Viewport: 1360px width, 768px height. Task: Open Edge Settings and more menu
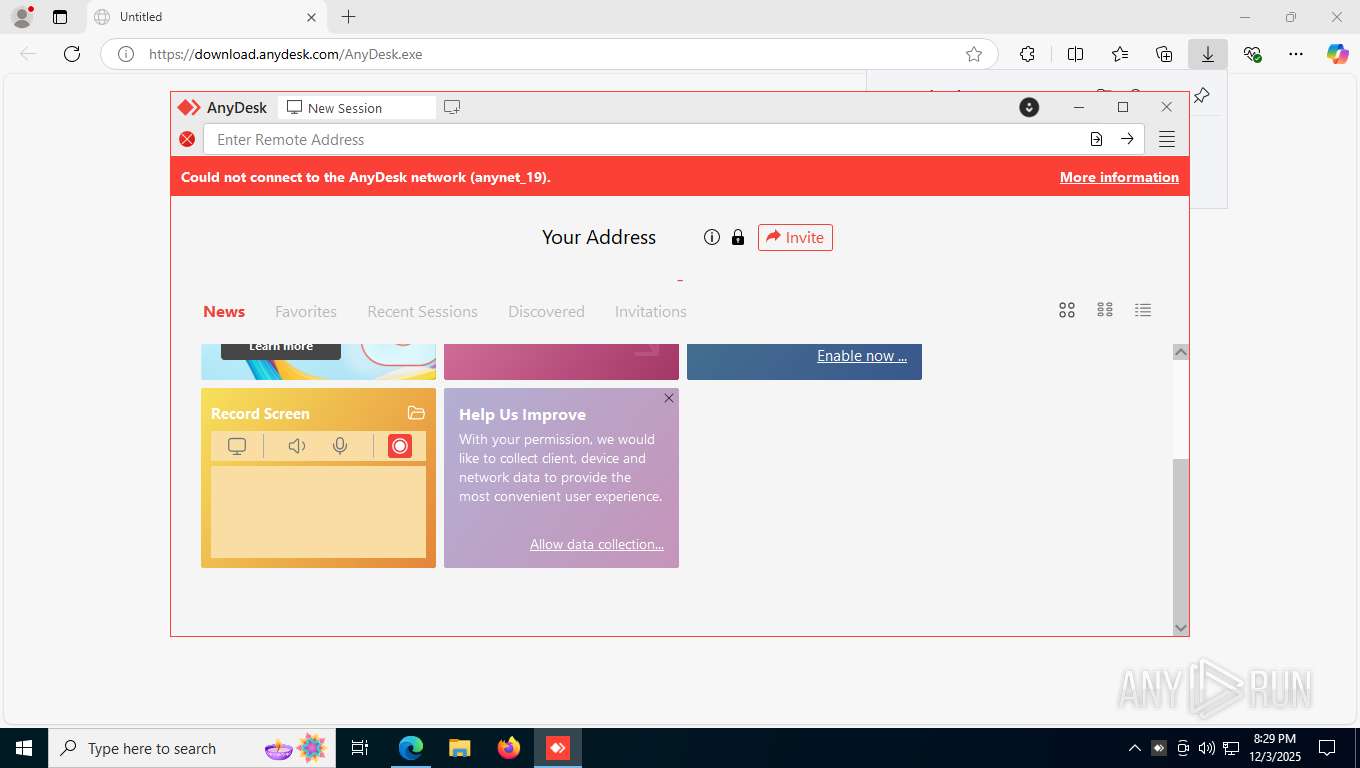pyautogui.click(x=1296, y=54)
